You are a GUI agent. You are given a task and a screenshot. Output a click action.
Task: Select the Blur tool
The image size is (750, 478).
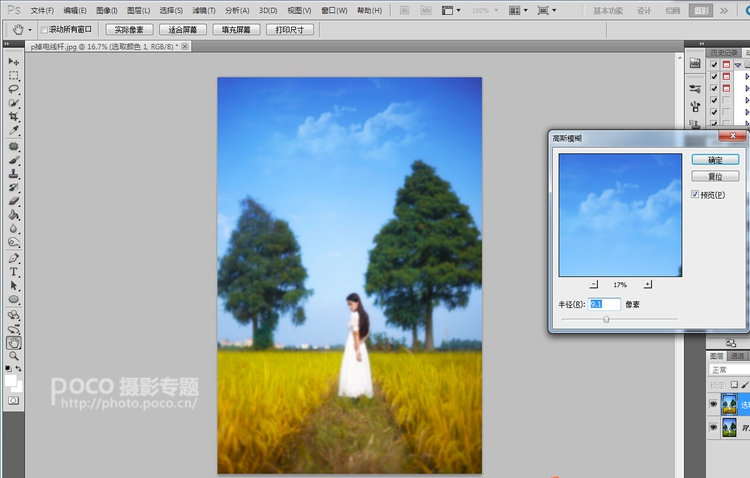point(13,229)
